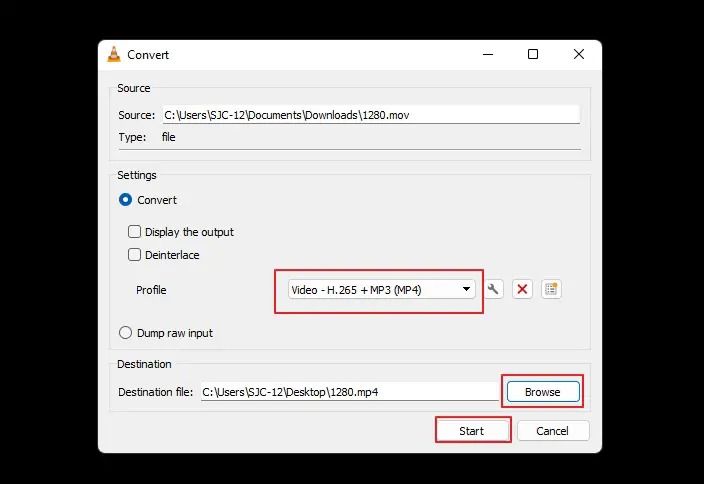This screenshot has width=704, height=484.
Task: Open the Profile dropdown Video - H.265 + MP3 (MP4)
Action: [381, 290]
